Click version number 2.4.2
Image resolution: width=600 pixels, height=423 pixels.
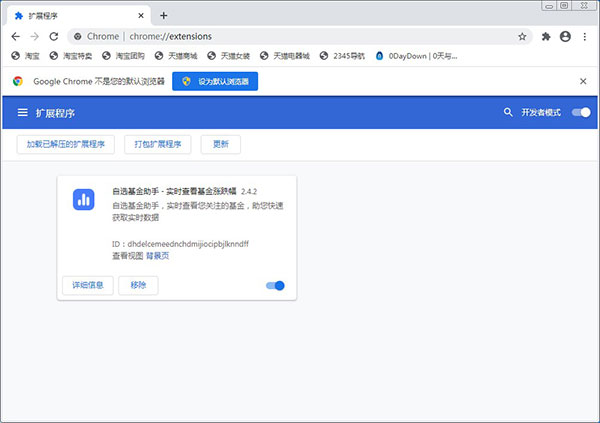point(249,191)
